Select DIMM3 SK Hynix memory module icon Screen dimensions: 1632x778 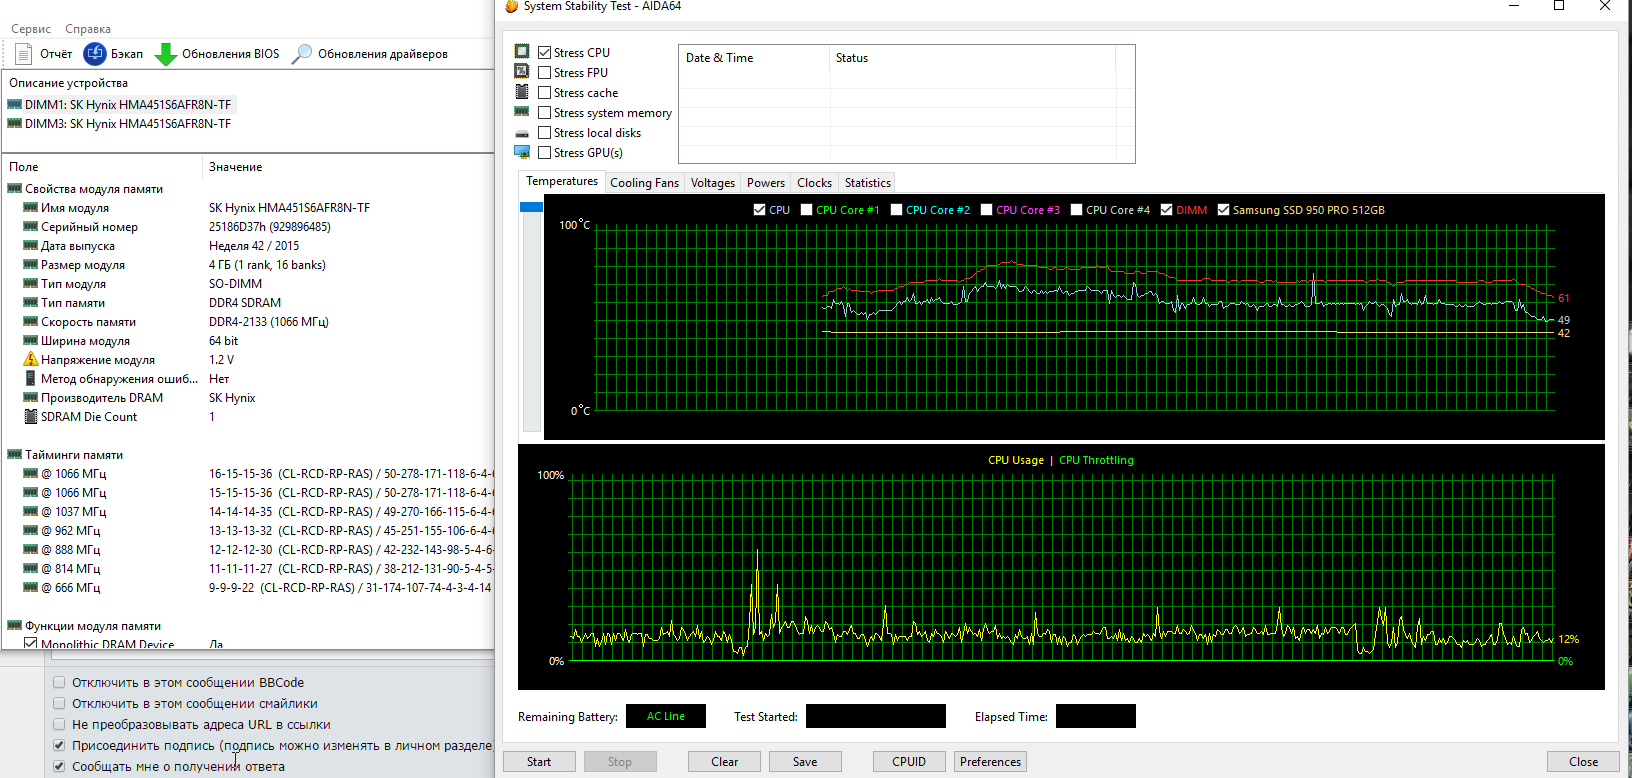click(x=15, y=124)
